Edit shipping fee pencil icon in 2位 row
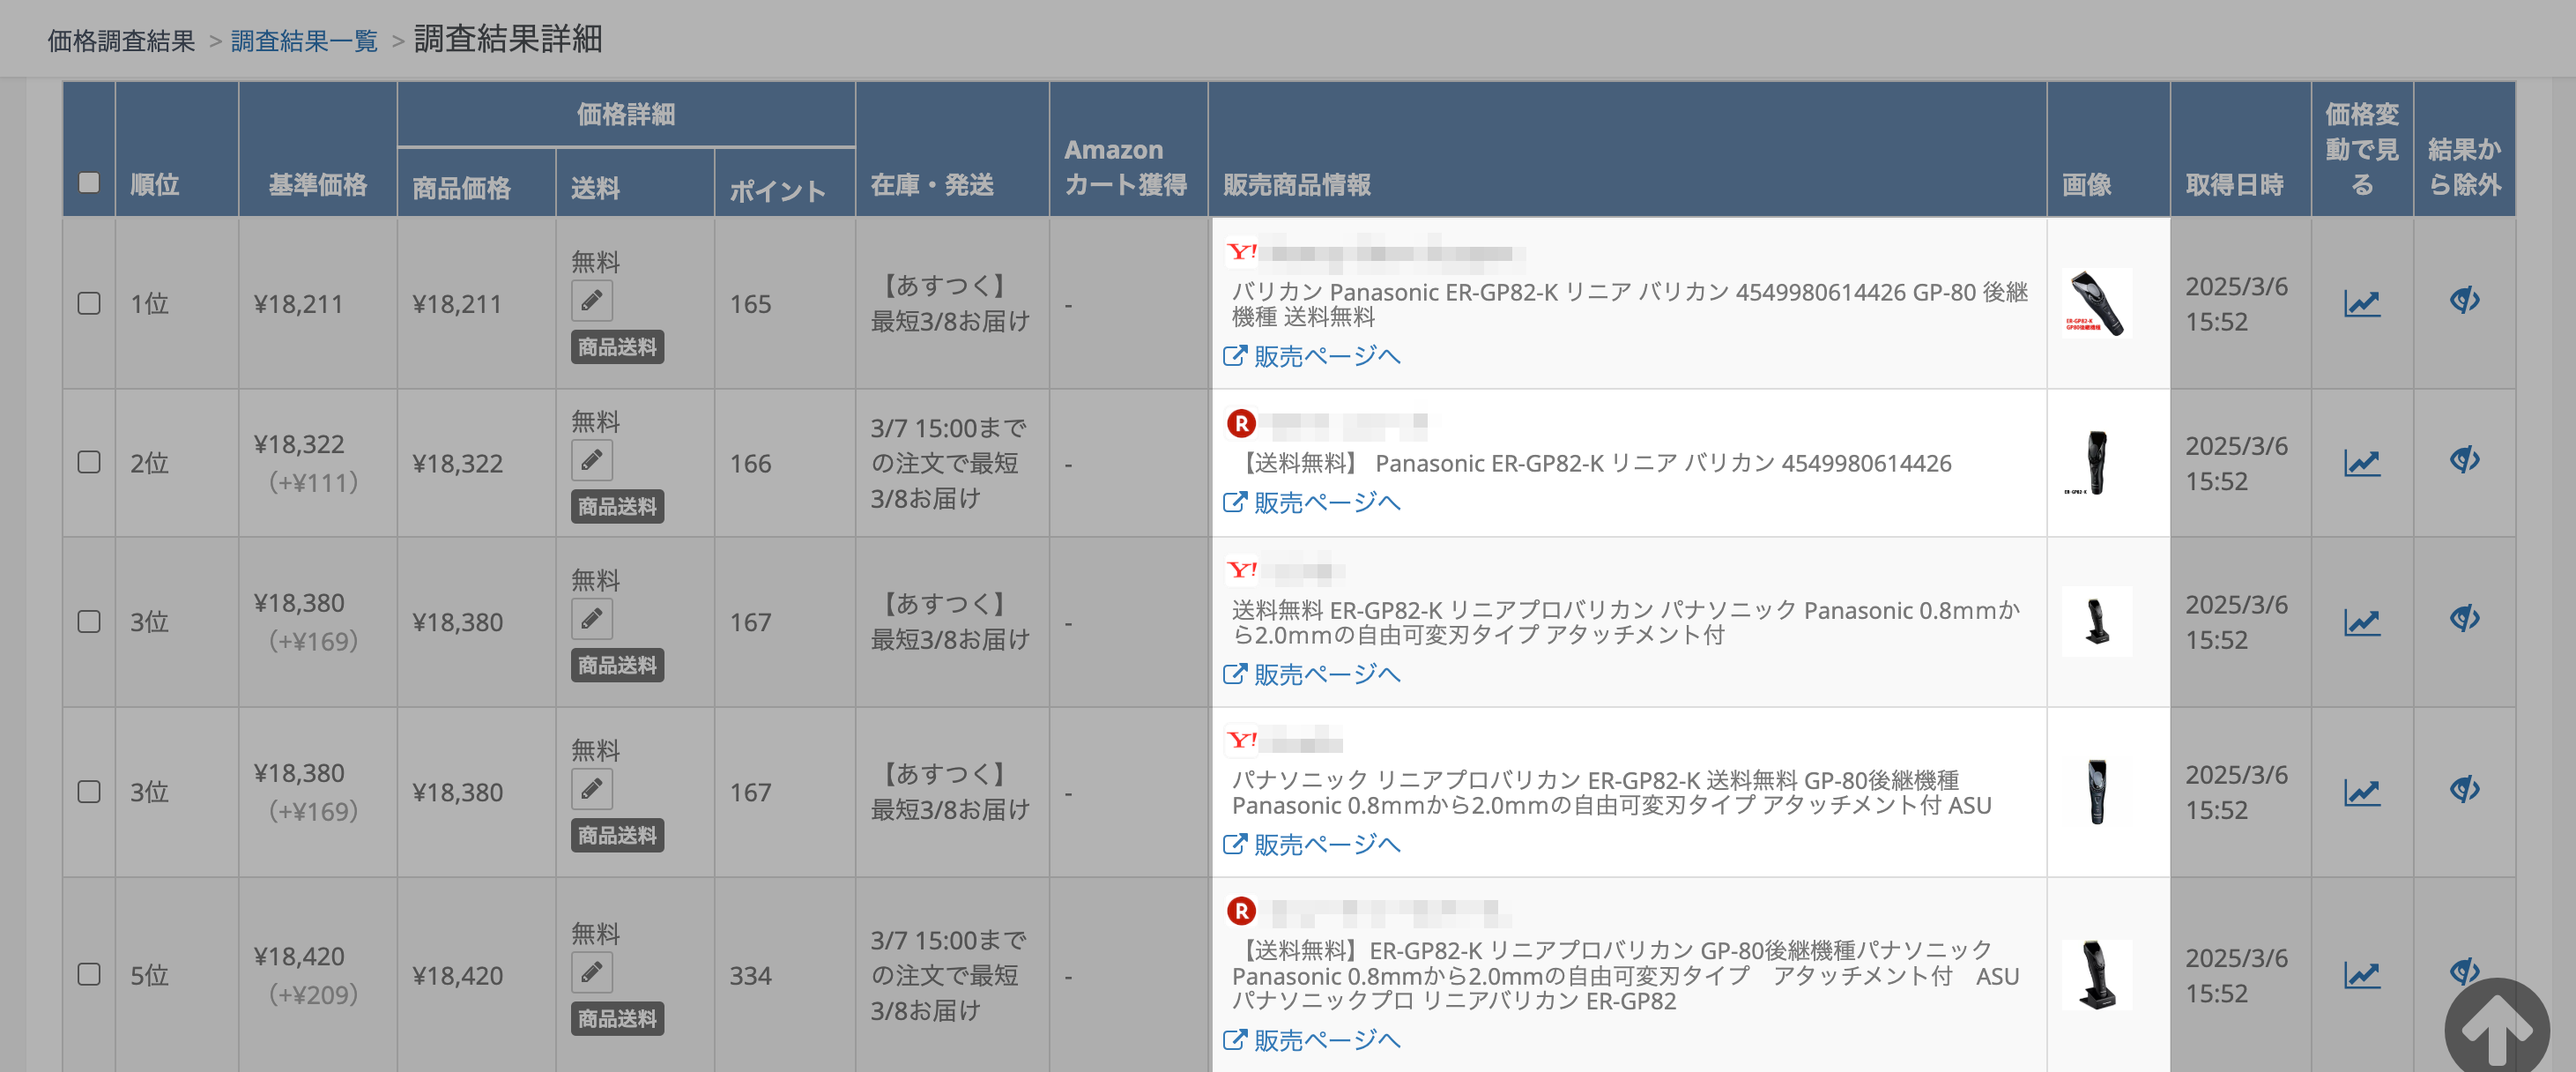The height and width of the screenshot is (1072, 2576). (592, 460)
